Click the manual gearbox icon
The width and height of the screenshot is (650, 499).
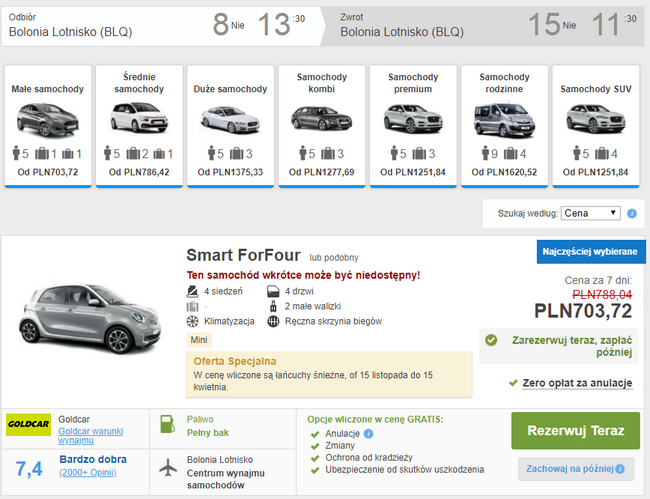coord(273,321)
